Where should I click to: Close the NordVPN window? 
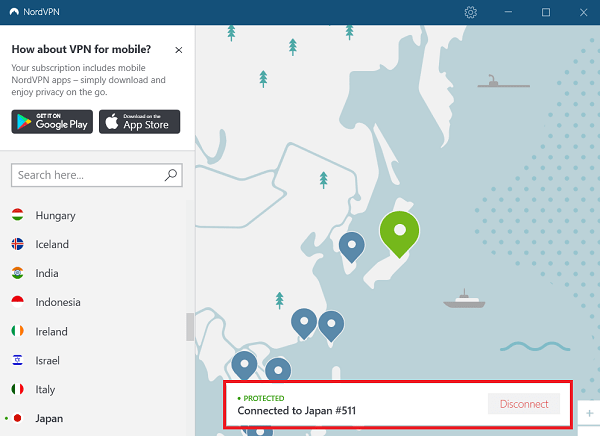click(584, 12)
